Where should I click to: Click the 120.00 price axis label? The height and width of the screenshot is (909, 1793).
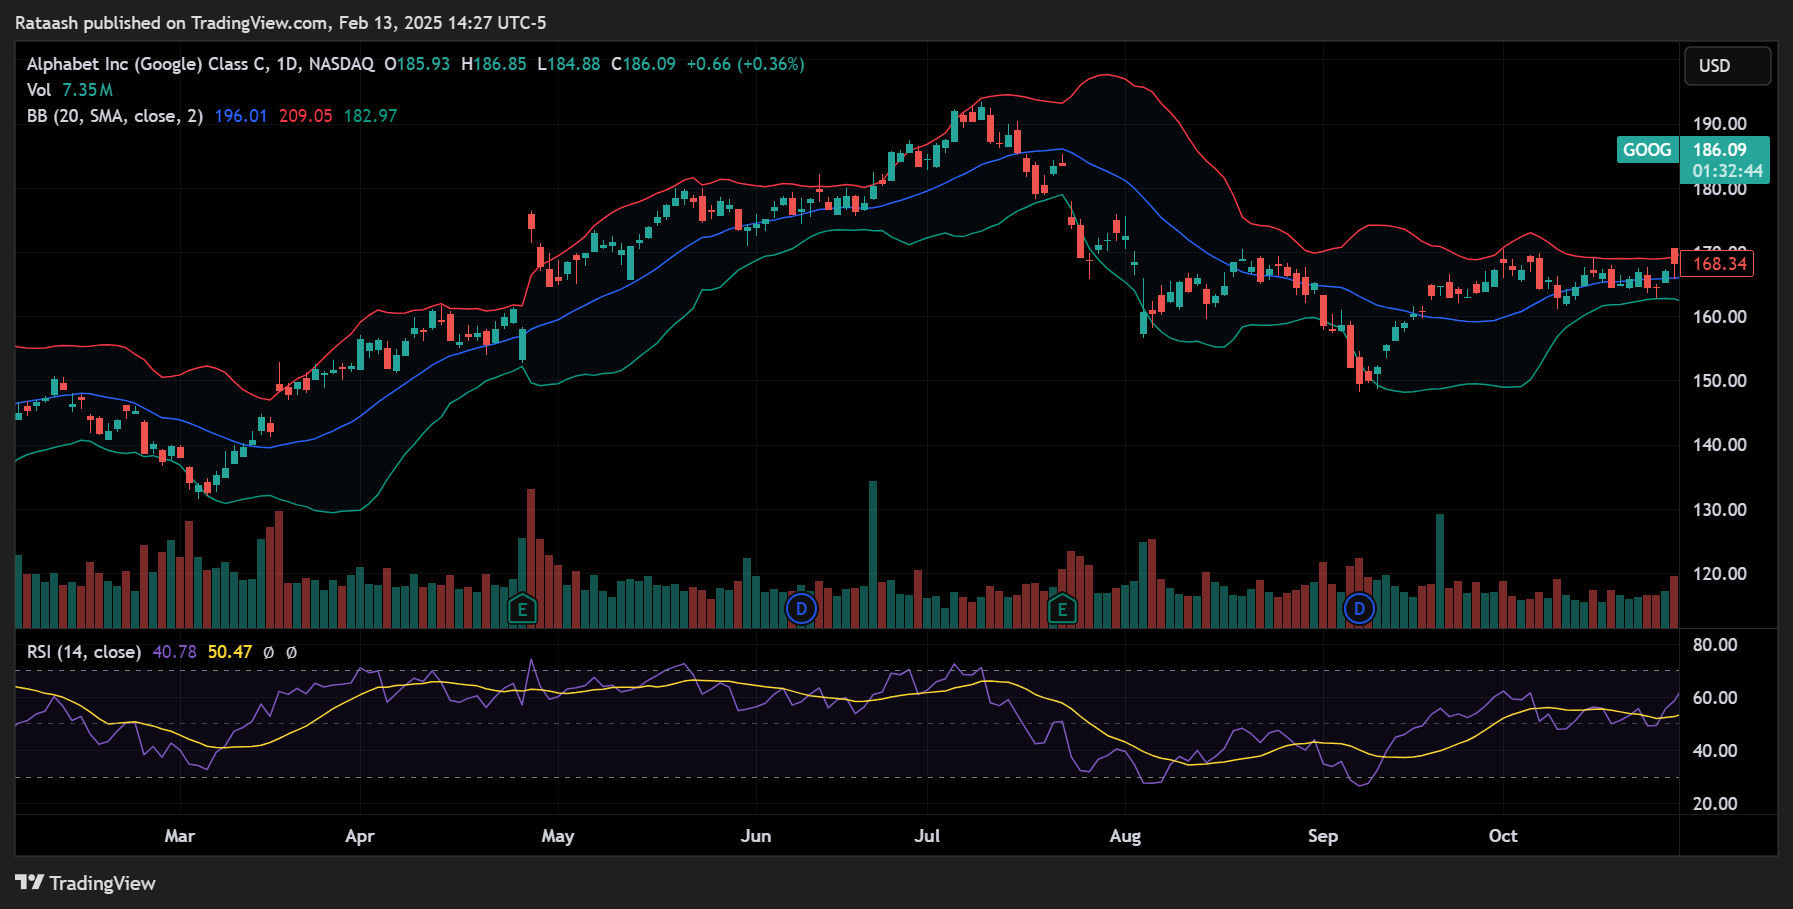[x=1720, y=574]
